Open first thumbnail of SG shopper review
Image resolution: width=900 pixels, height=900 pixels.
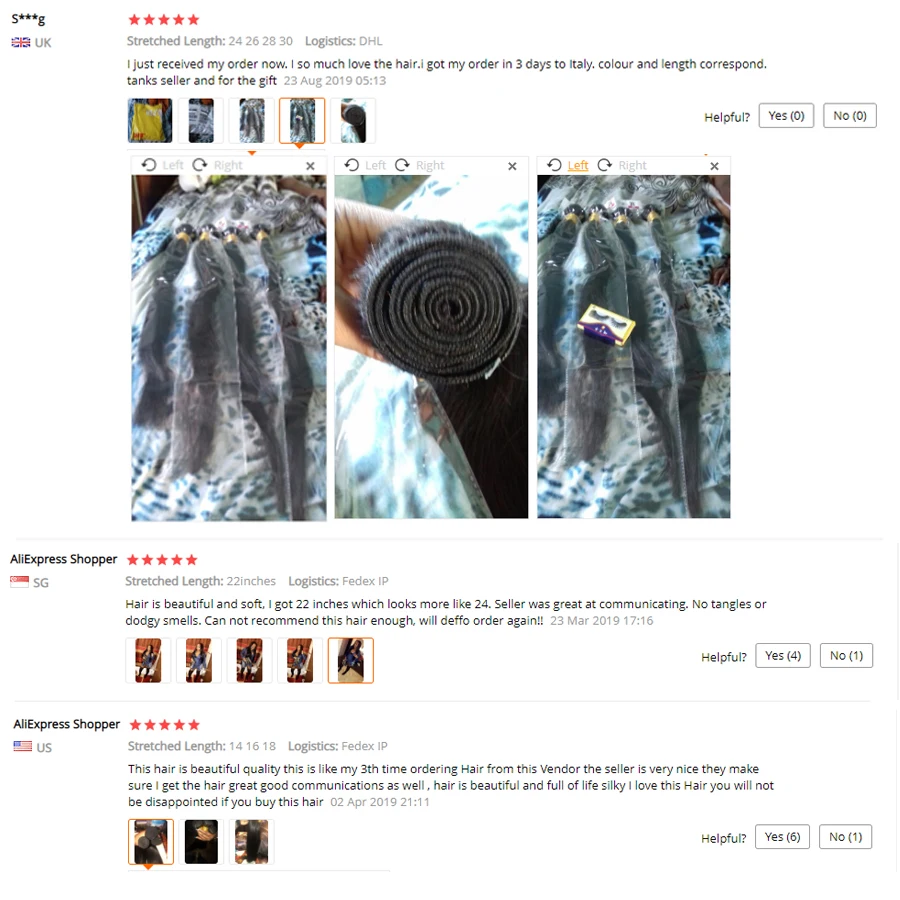[148, 661]
